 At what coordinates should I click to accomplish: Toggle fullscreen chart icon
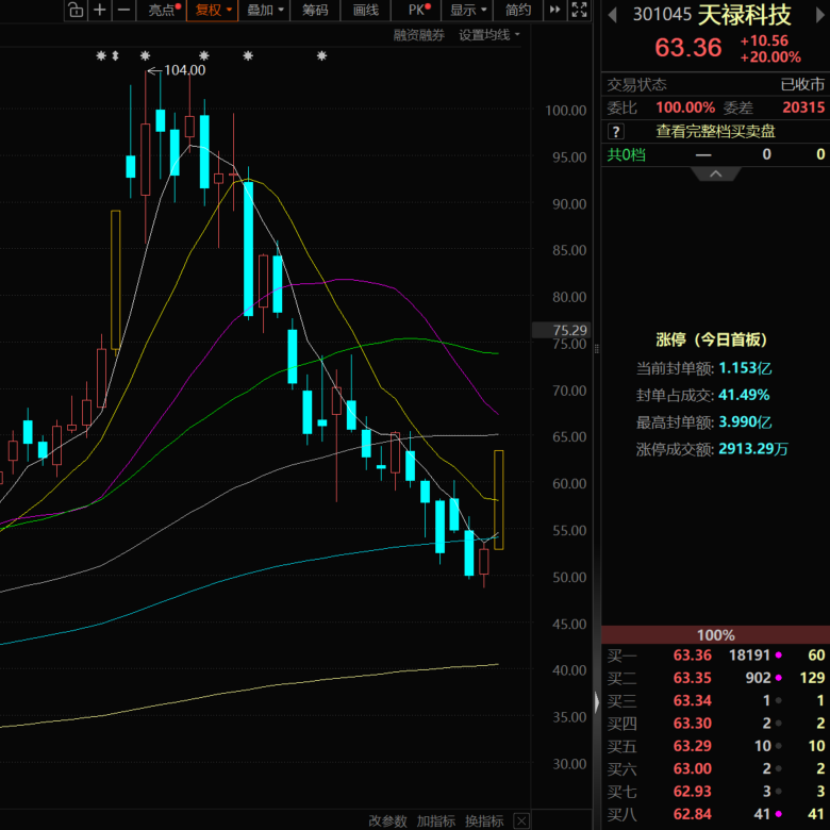(580, 10)
